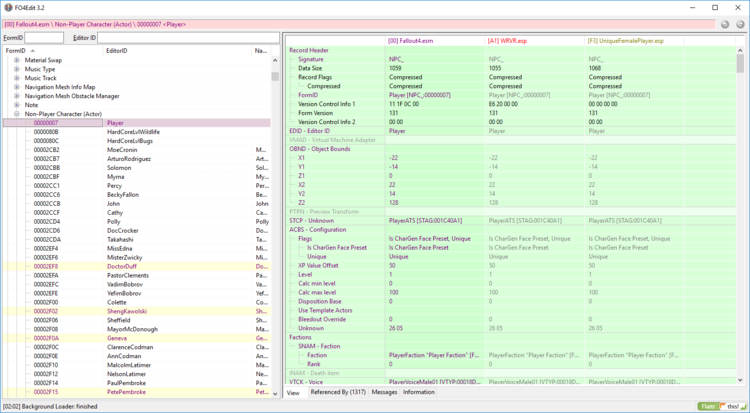Click the Data Size value 1059
Image resolution: width=750 pixels, height=413 pixels.
pyautogui.click(x=395, y=68)
